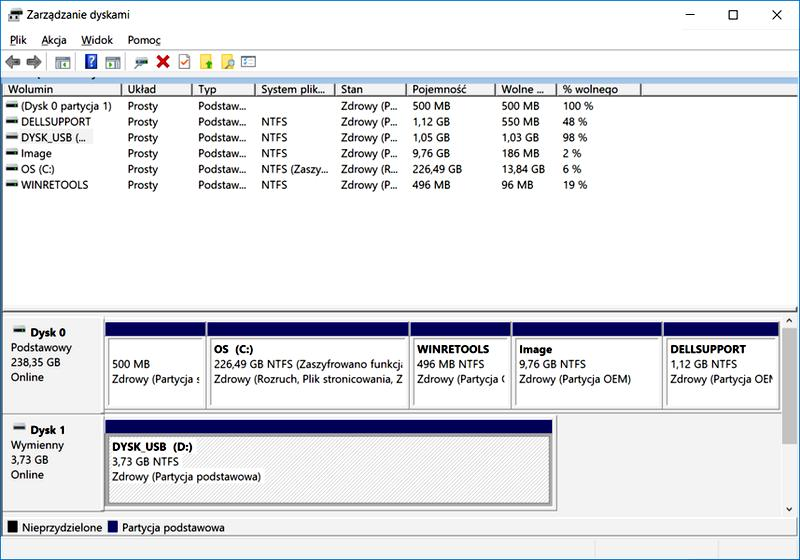Viewport: 800px width, 560px height.
Task: Sort by the Wolumin column header
Action: [62, 89]
